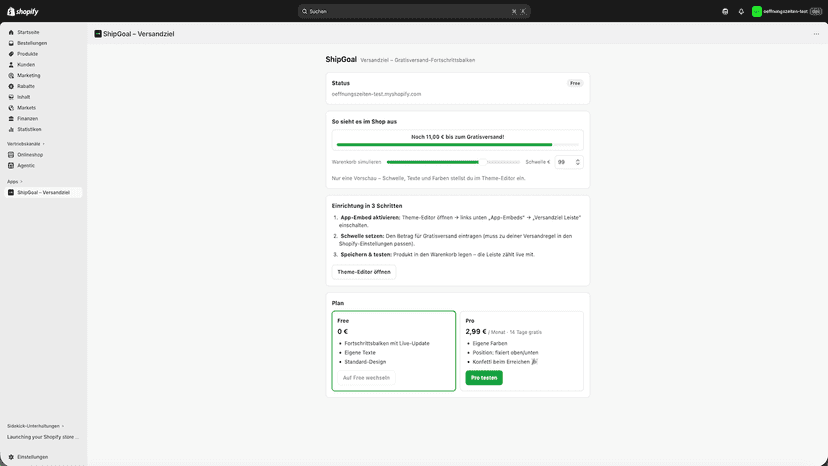
Task: Expand Sidekick-Unterhaltungen section
Action: [35, 426]
